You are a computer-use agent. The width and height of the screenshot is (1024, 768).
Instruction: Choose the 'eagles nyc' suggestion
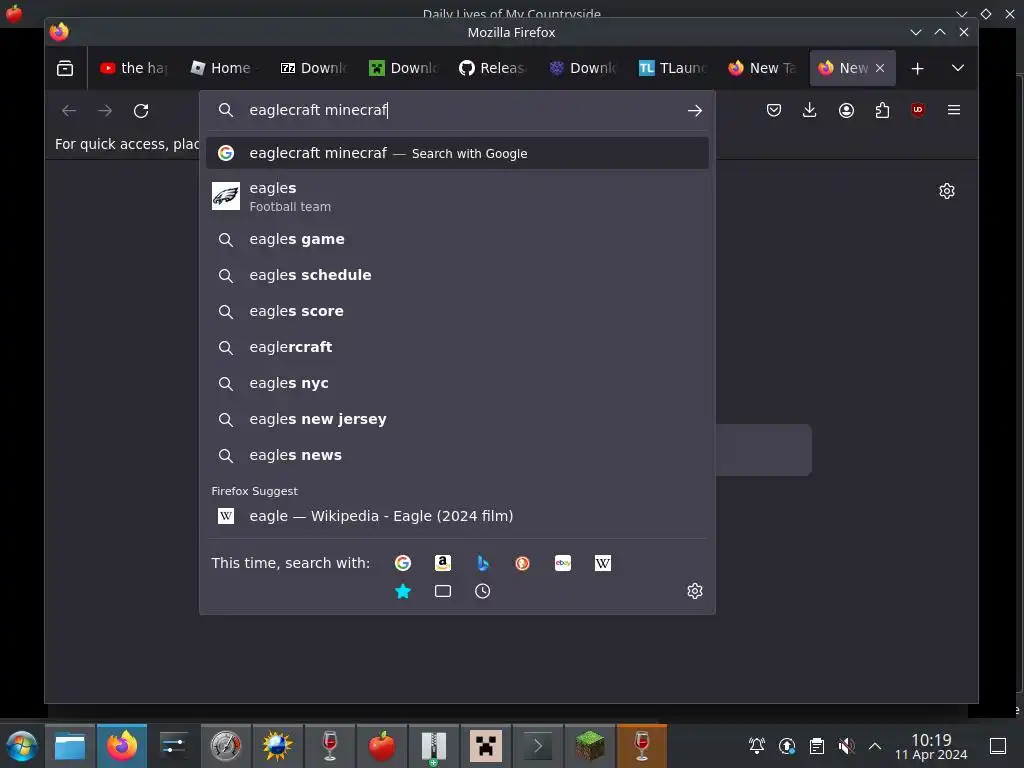coord(457,383)
